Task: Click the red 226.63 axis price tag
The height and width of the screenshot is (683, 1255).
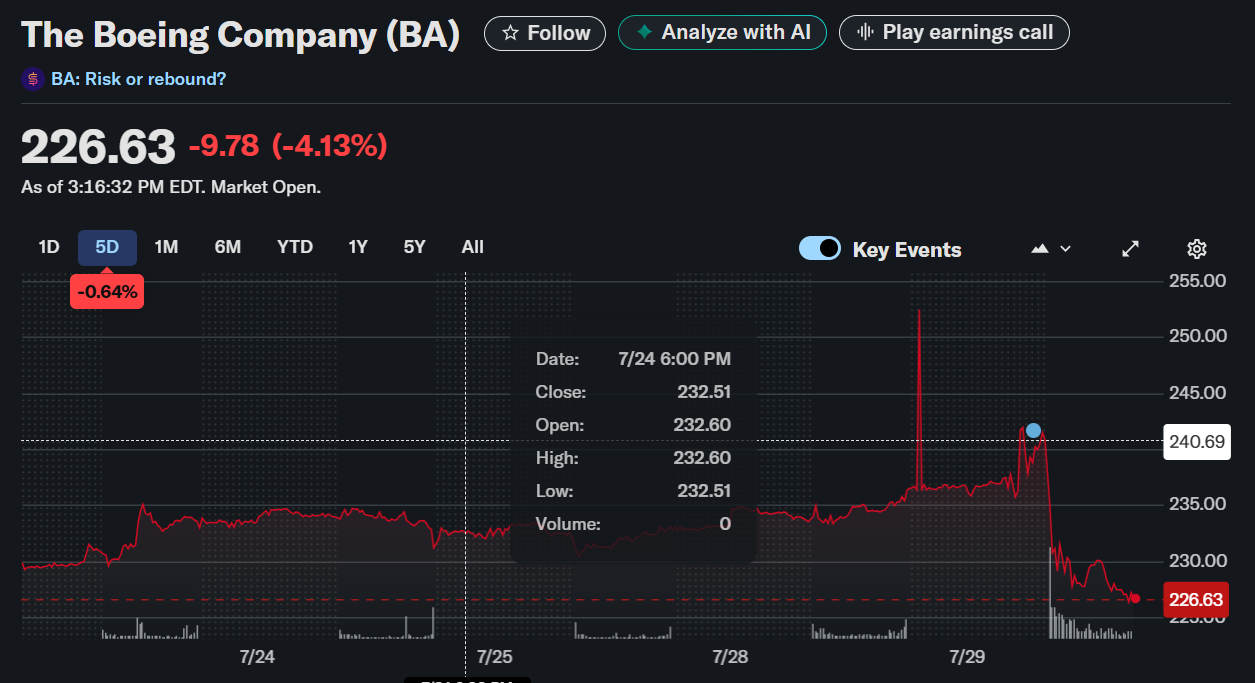Action: pos(1197,600)
